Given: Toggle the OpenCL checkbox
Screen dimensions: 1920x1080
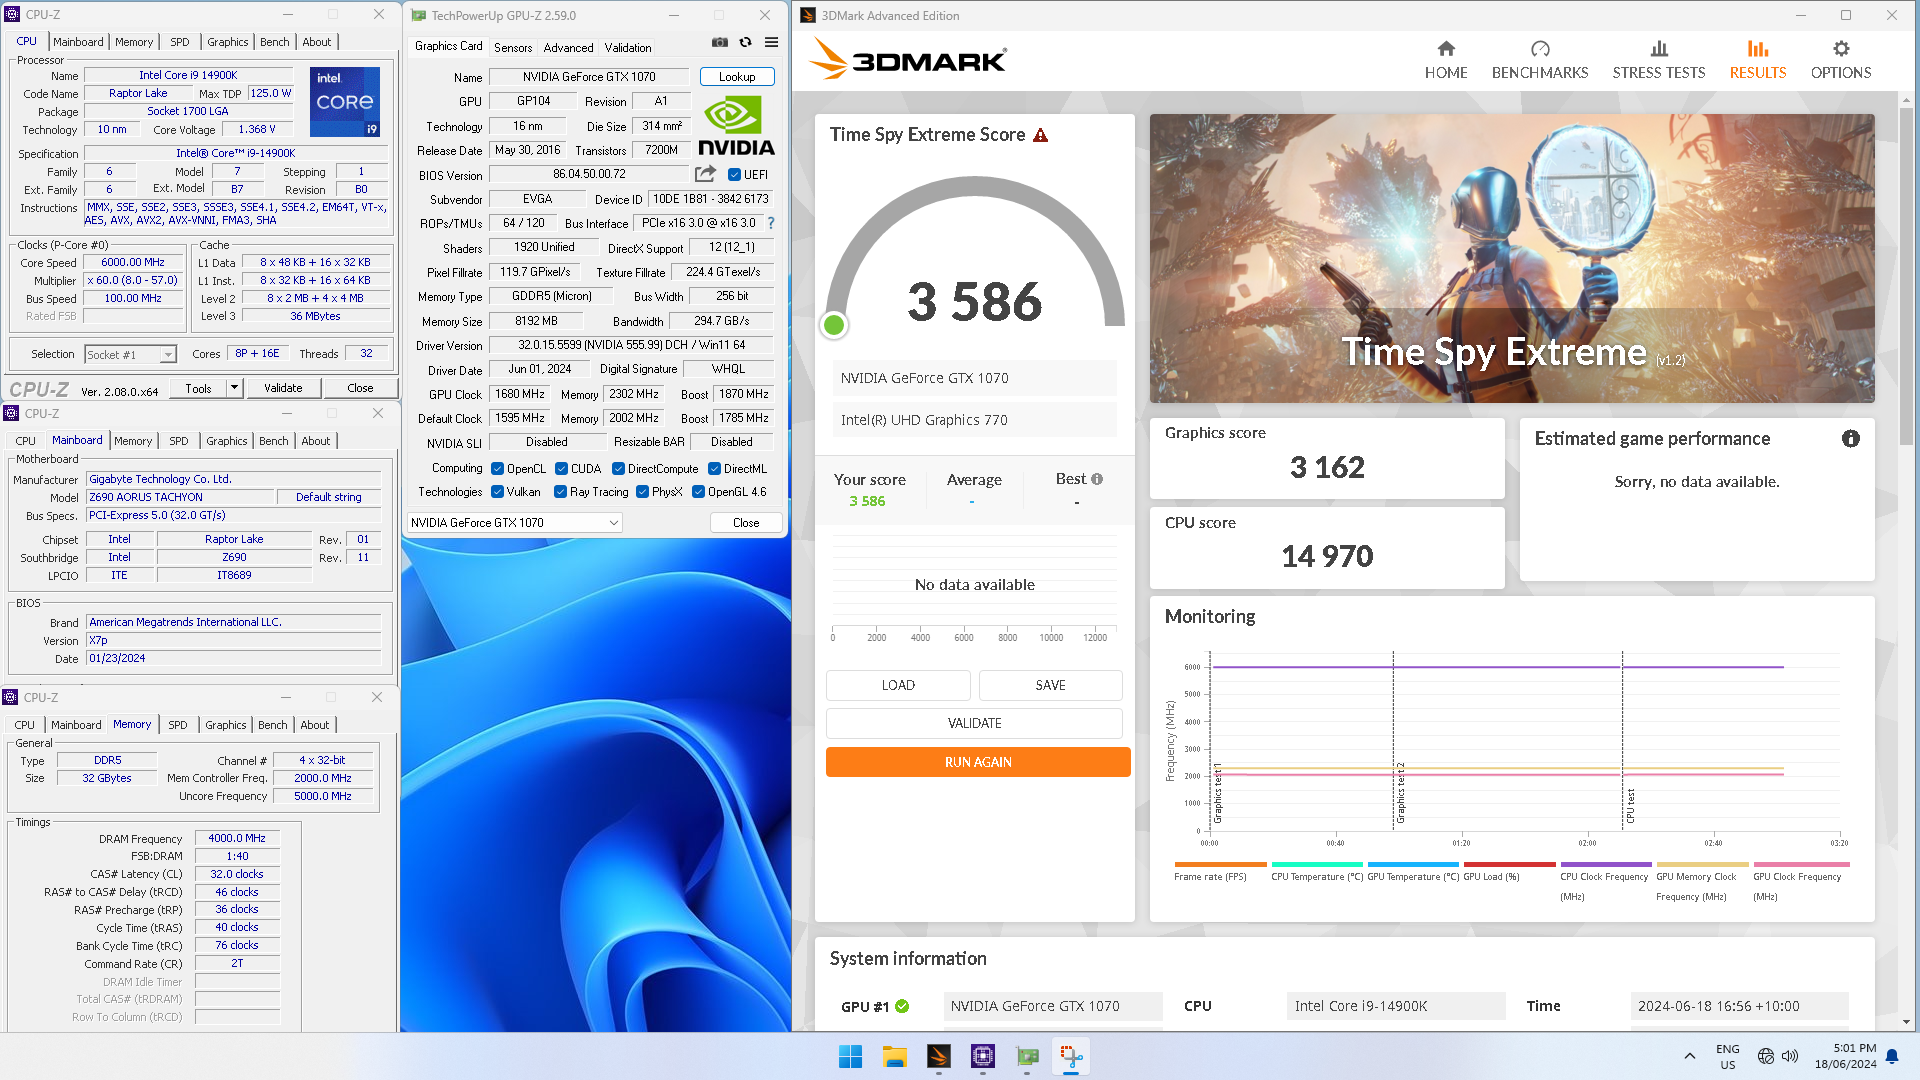Looking at the screenshot, I should pyautogui.click(x=497, y=469).
